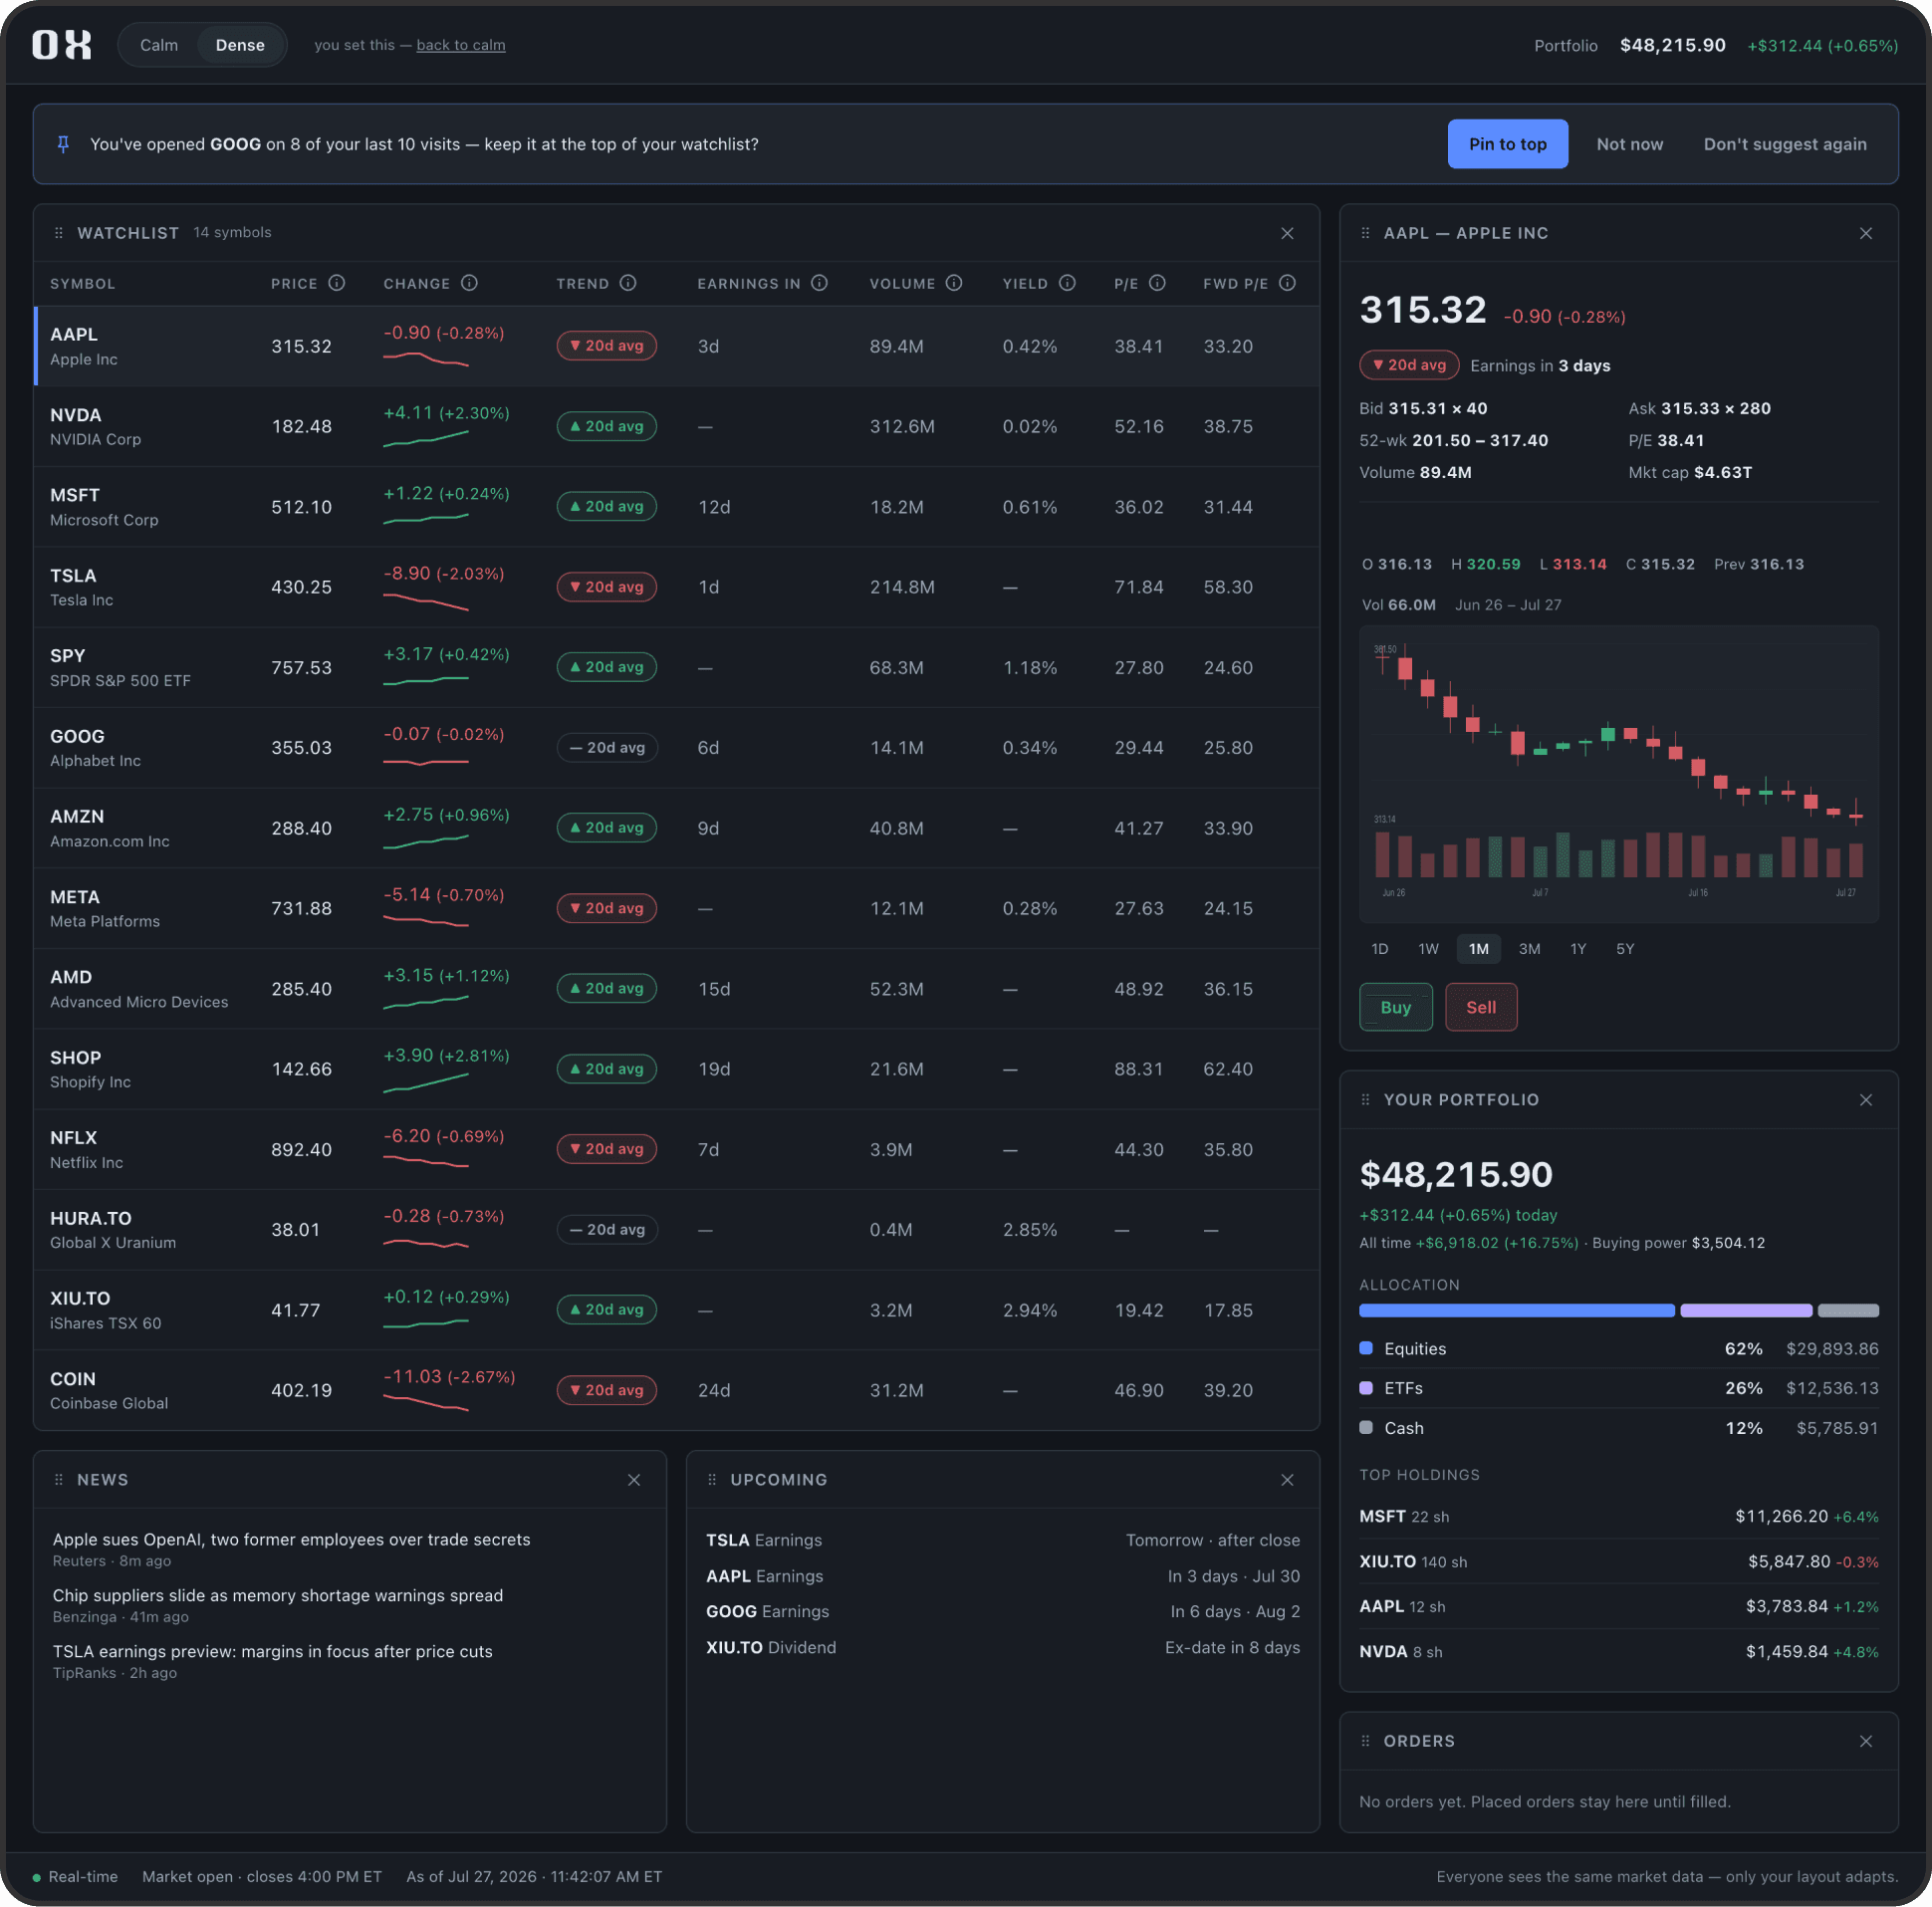Click the pin icon in the suggestion banner

[63, 144]
